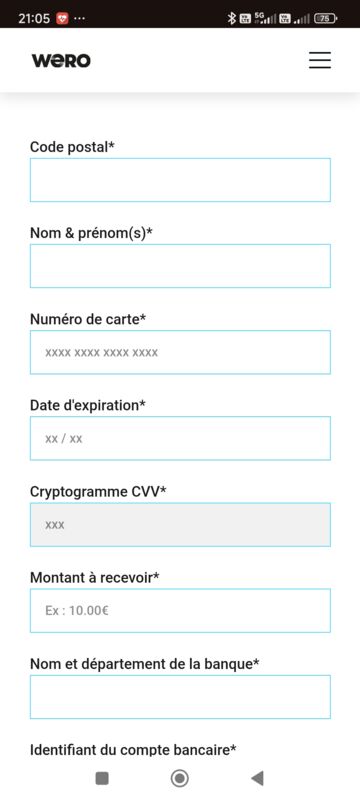Select the Numéro de carte field
Screen dimensions: 360x800
pyautogui.click(x=180, y=352)
